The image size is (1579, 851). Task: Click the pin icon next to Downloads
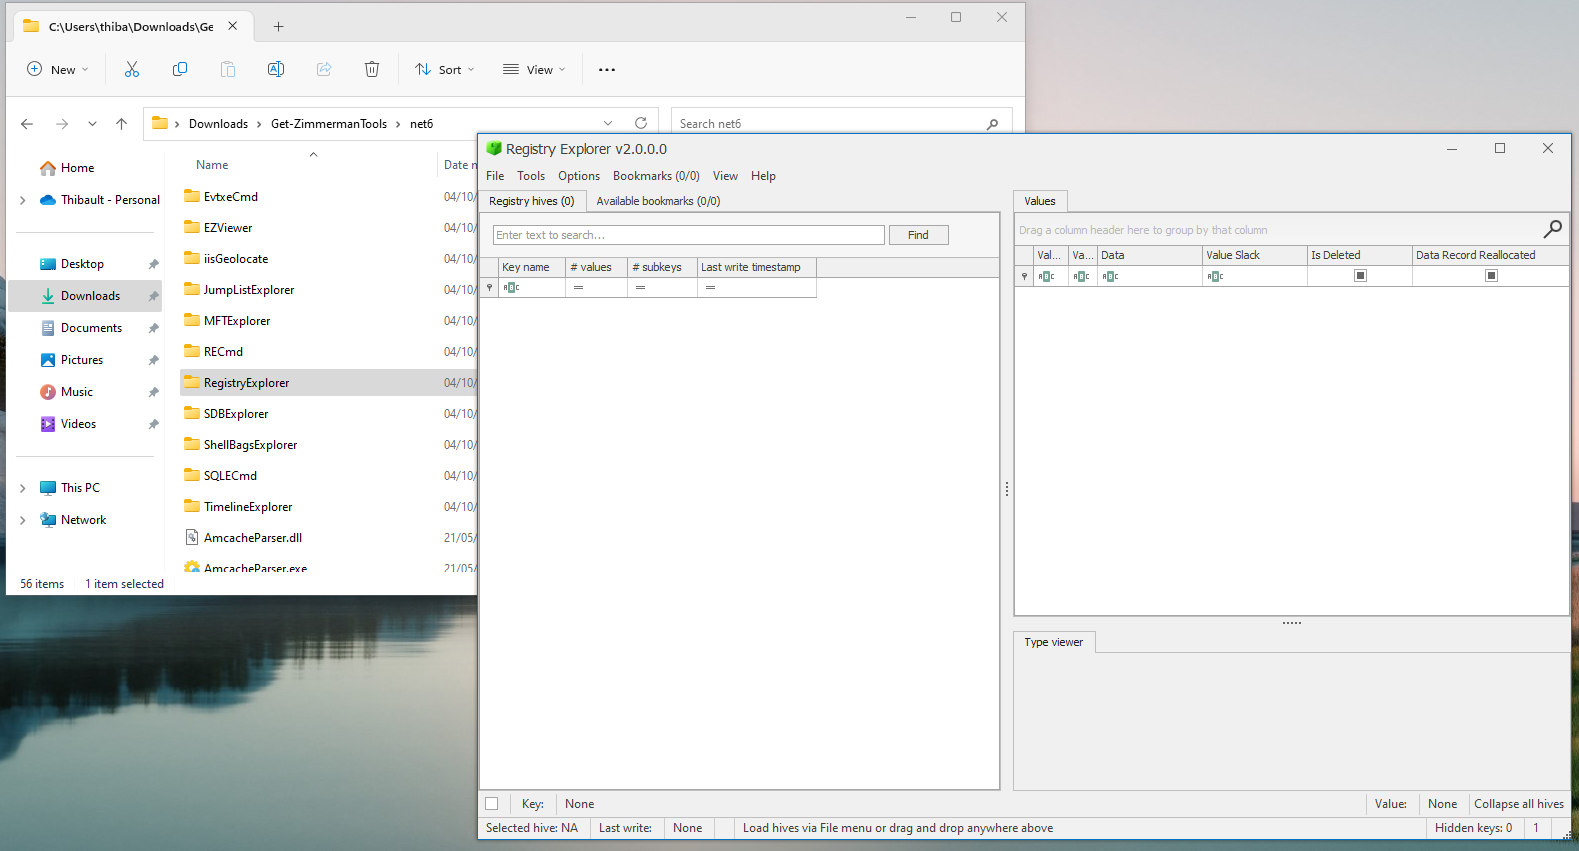point(153,296)
